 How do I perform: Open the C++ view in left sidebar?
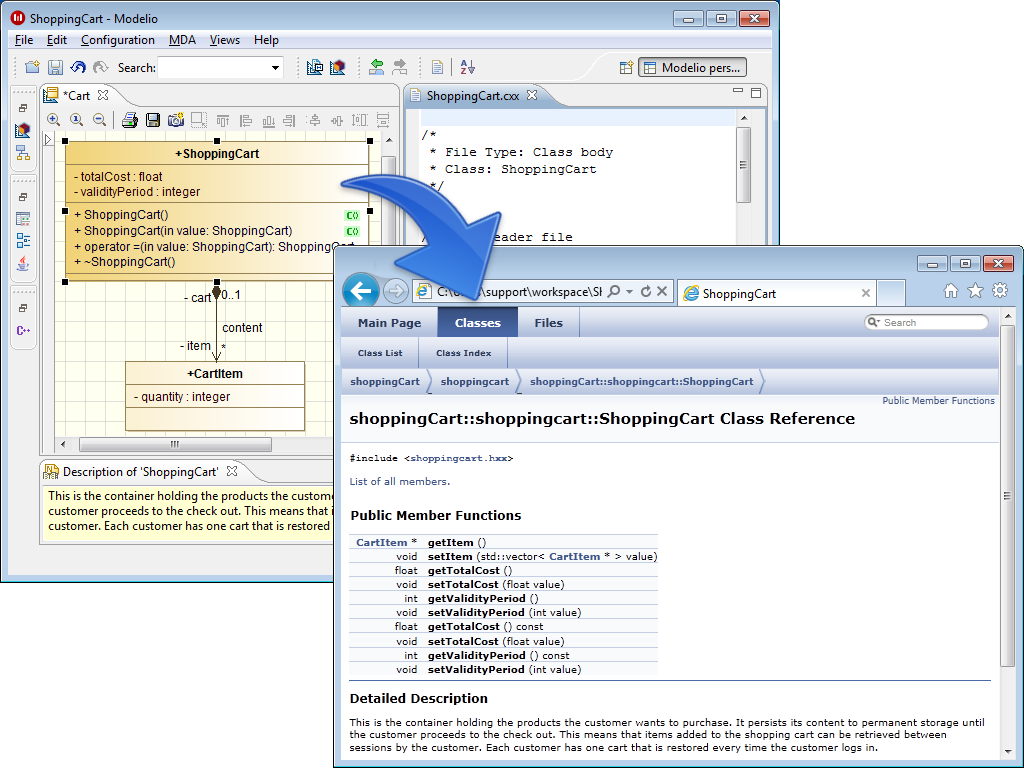tap(23, 330)
